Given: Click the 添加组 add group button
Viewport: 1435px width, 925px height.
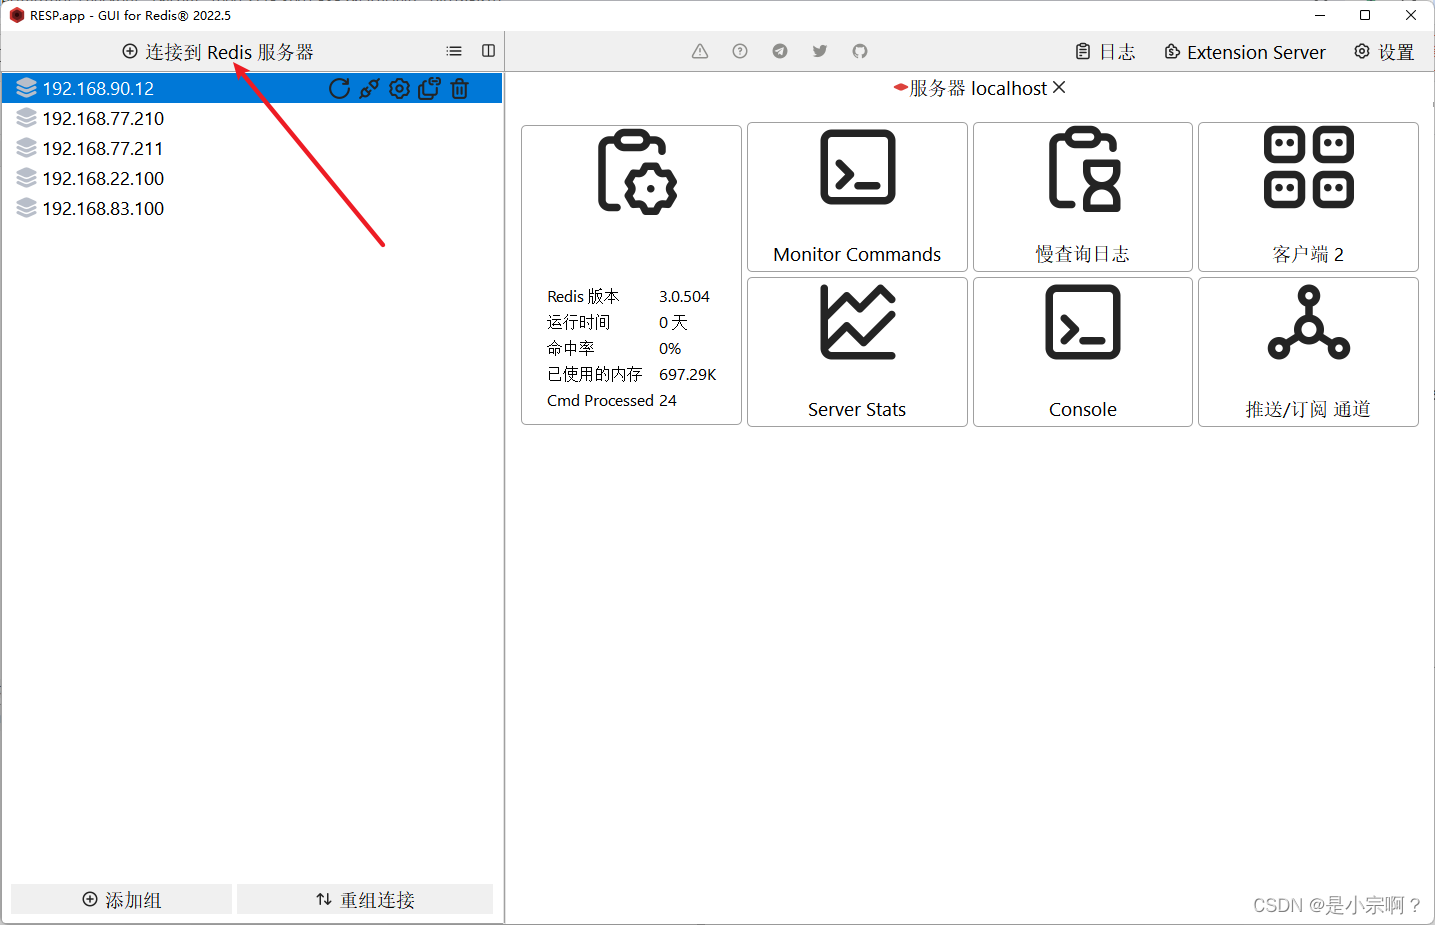Looking at the screenshot, I should [x=122, y=899].
